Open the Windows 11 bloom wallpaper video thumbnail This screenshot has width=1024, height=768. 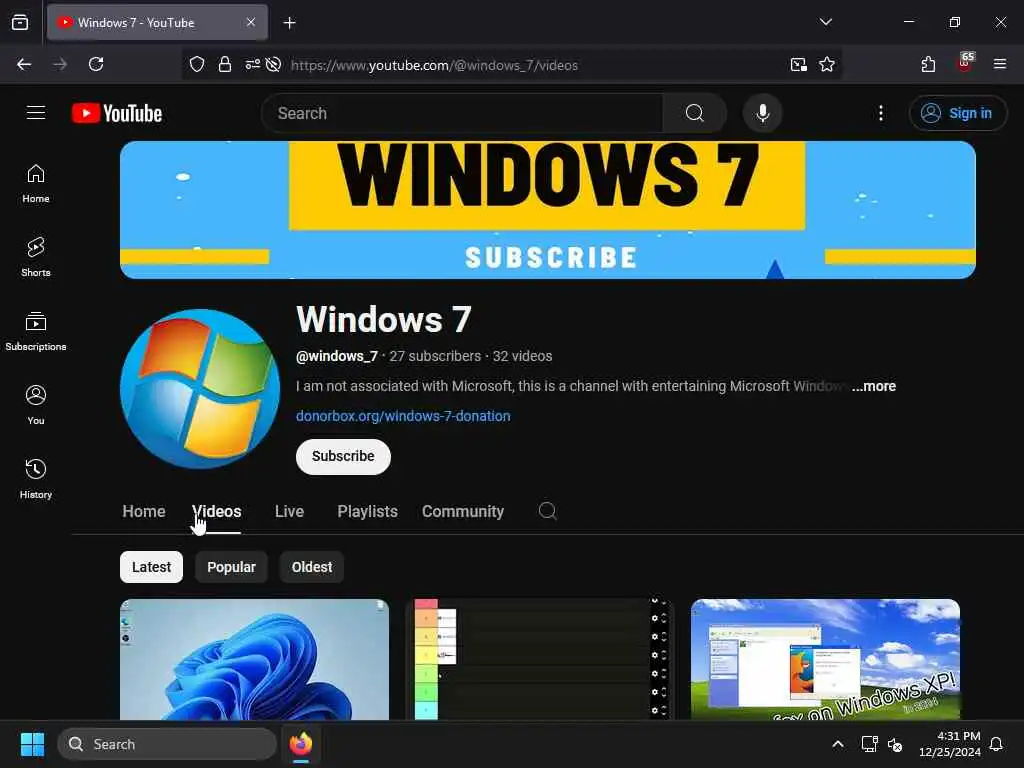click(255, 659)
